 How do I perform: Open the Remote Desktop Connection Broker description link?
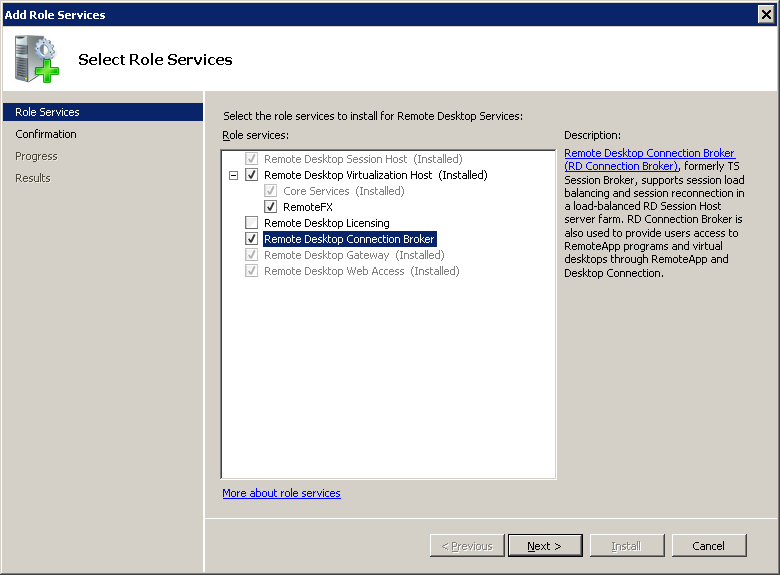649,160
